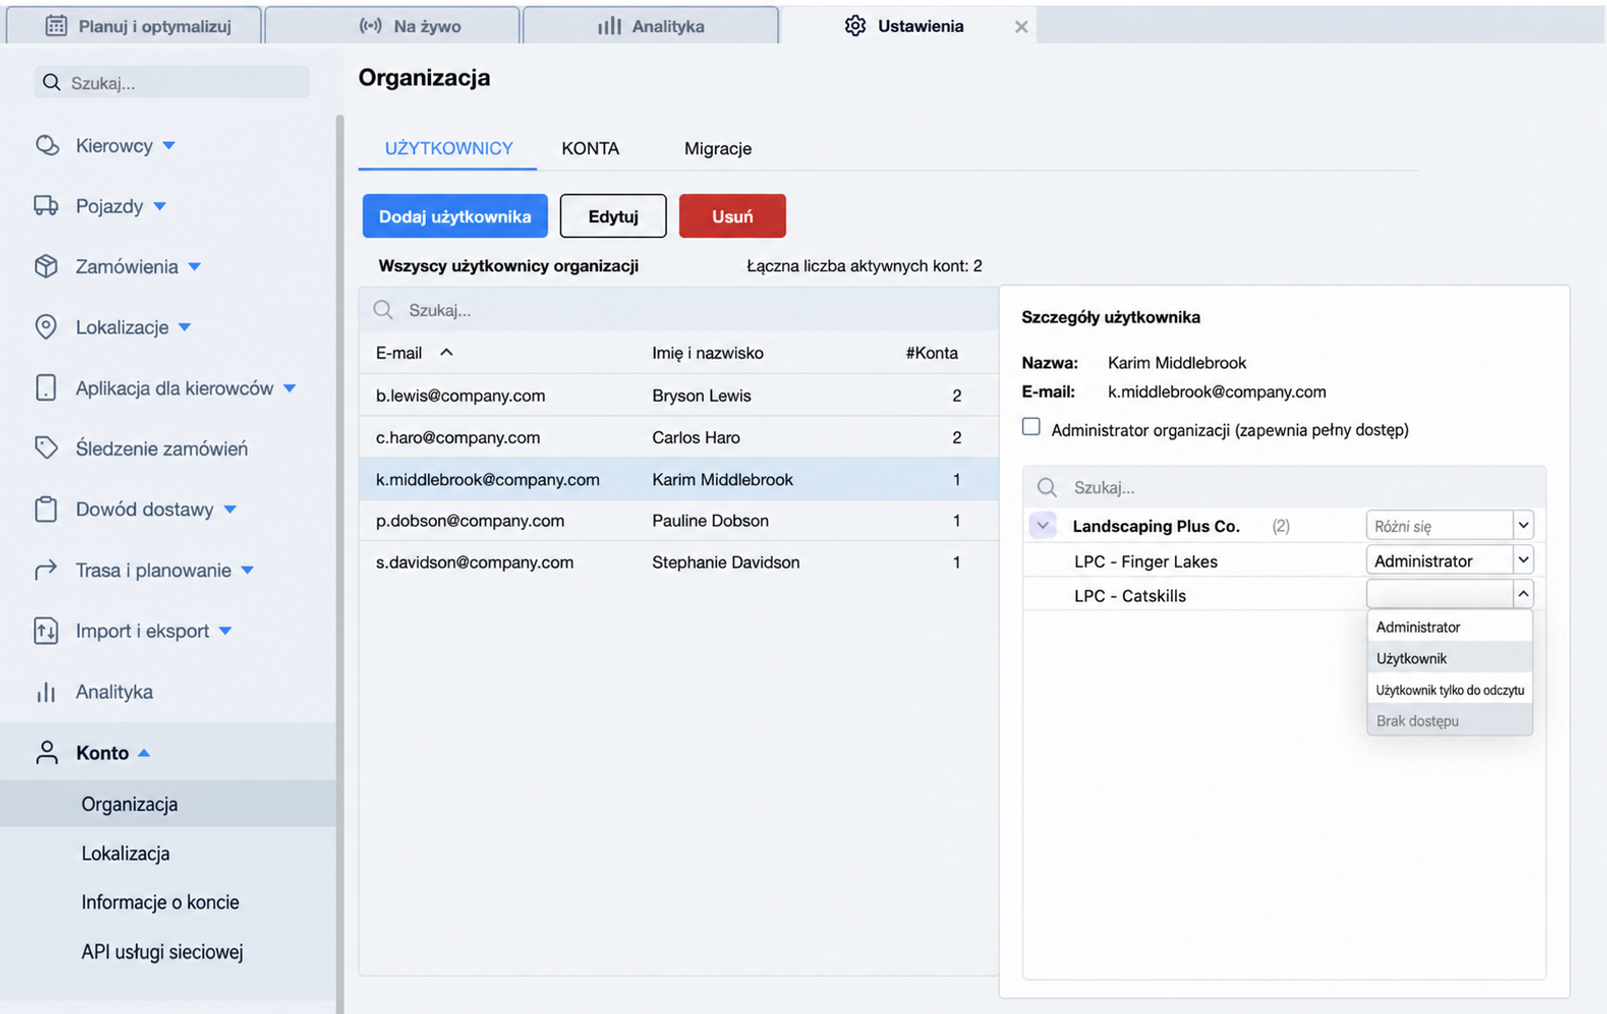Close the Ustawienia tab
The image size is (1607, 1014).
(1021, 27)
